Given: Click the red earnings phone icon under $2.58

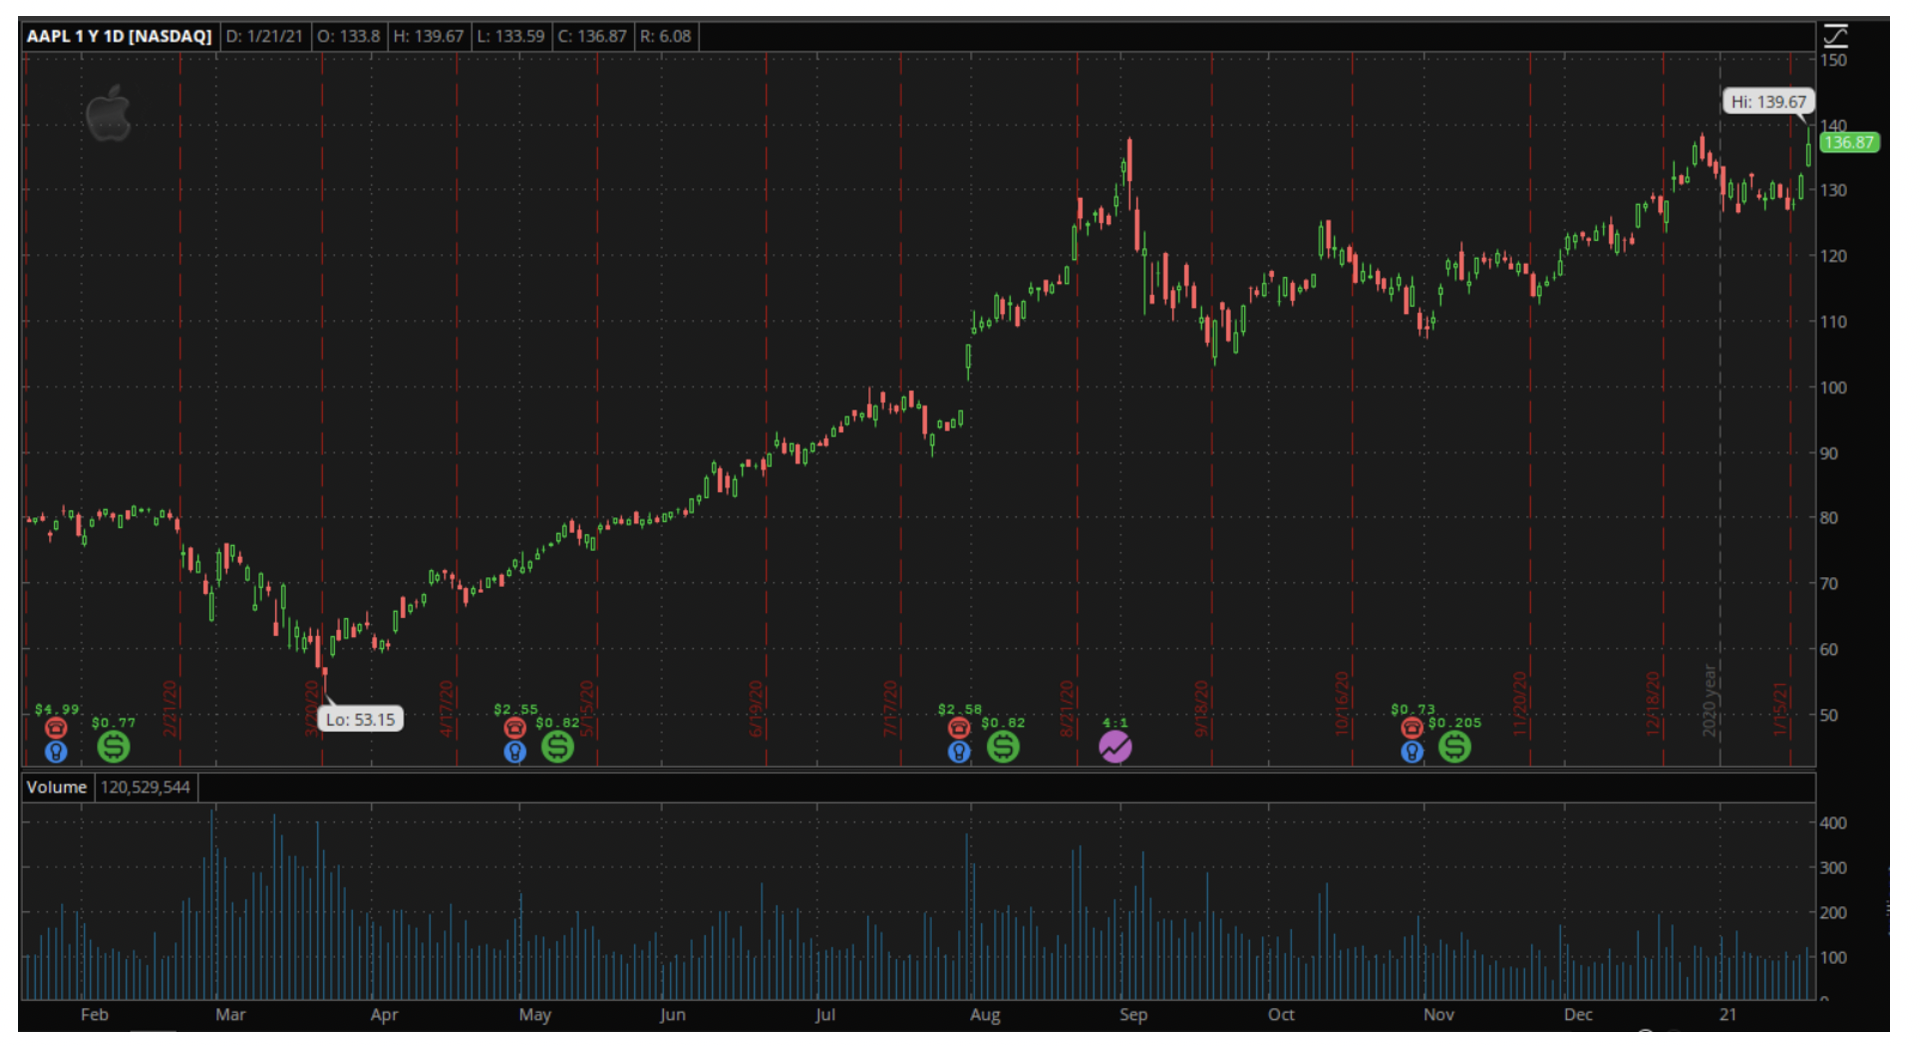Looking at the screenshot, I should 959,728.
